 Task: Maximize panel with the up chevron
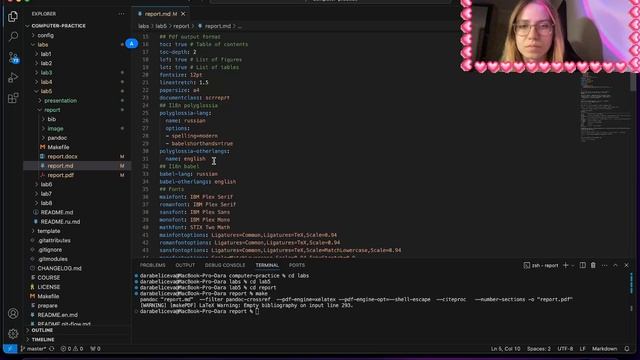(616, 265)
